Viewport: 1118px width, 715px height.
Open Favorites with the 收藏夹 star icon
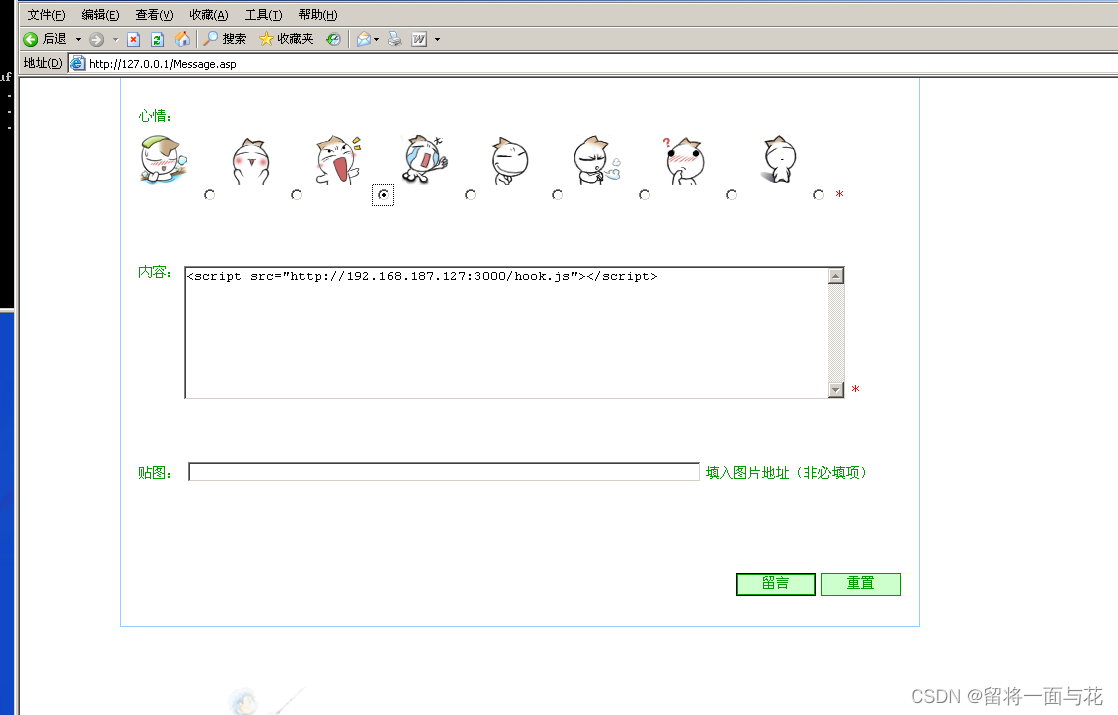coord(268,39)
